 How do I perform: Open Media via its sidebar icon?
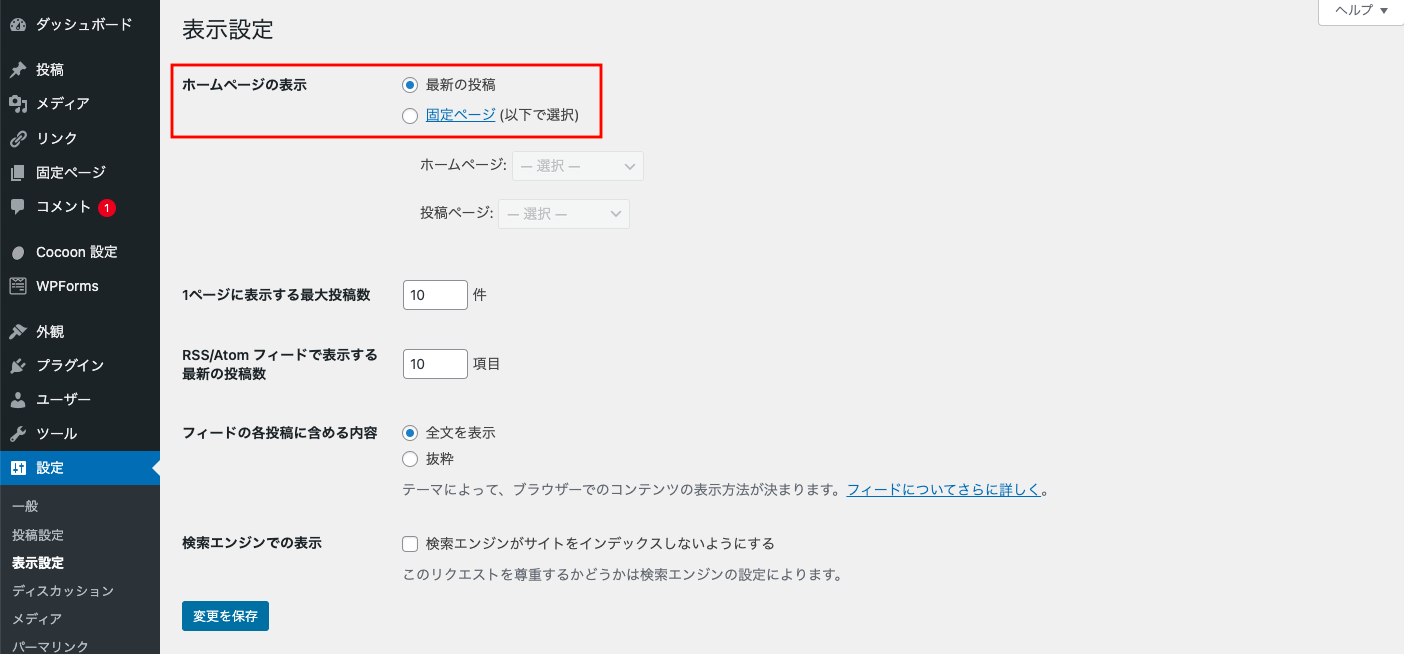coord(18,104)
